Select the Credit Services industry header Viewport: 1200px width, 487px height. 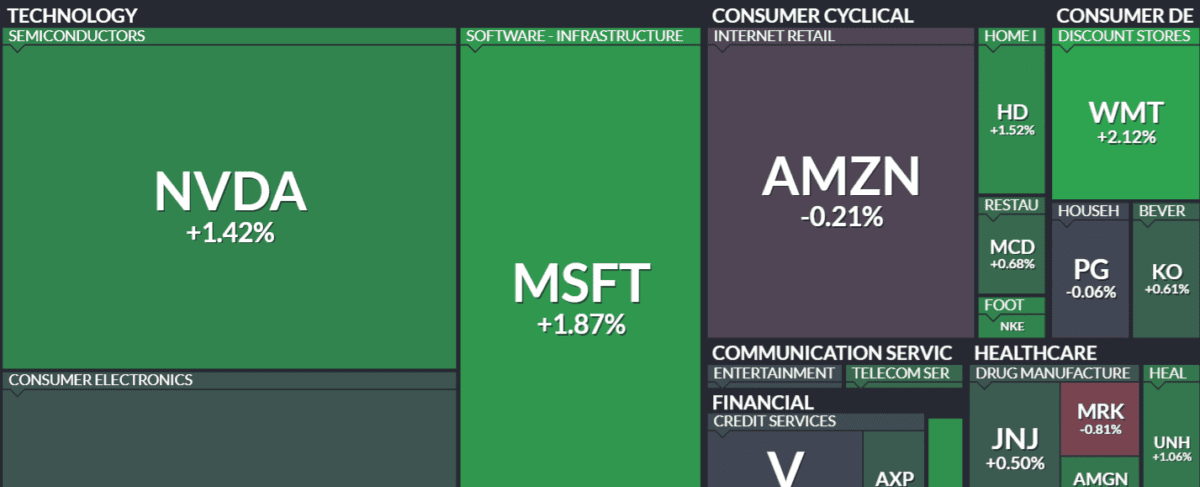point(774,421)
